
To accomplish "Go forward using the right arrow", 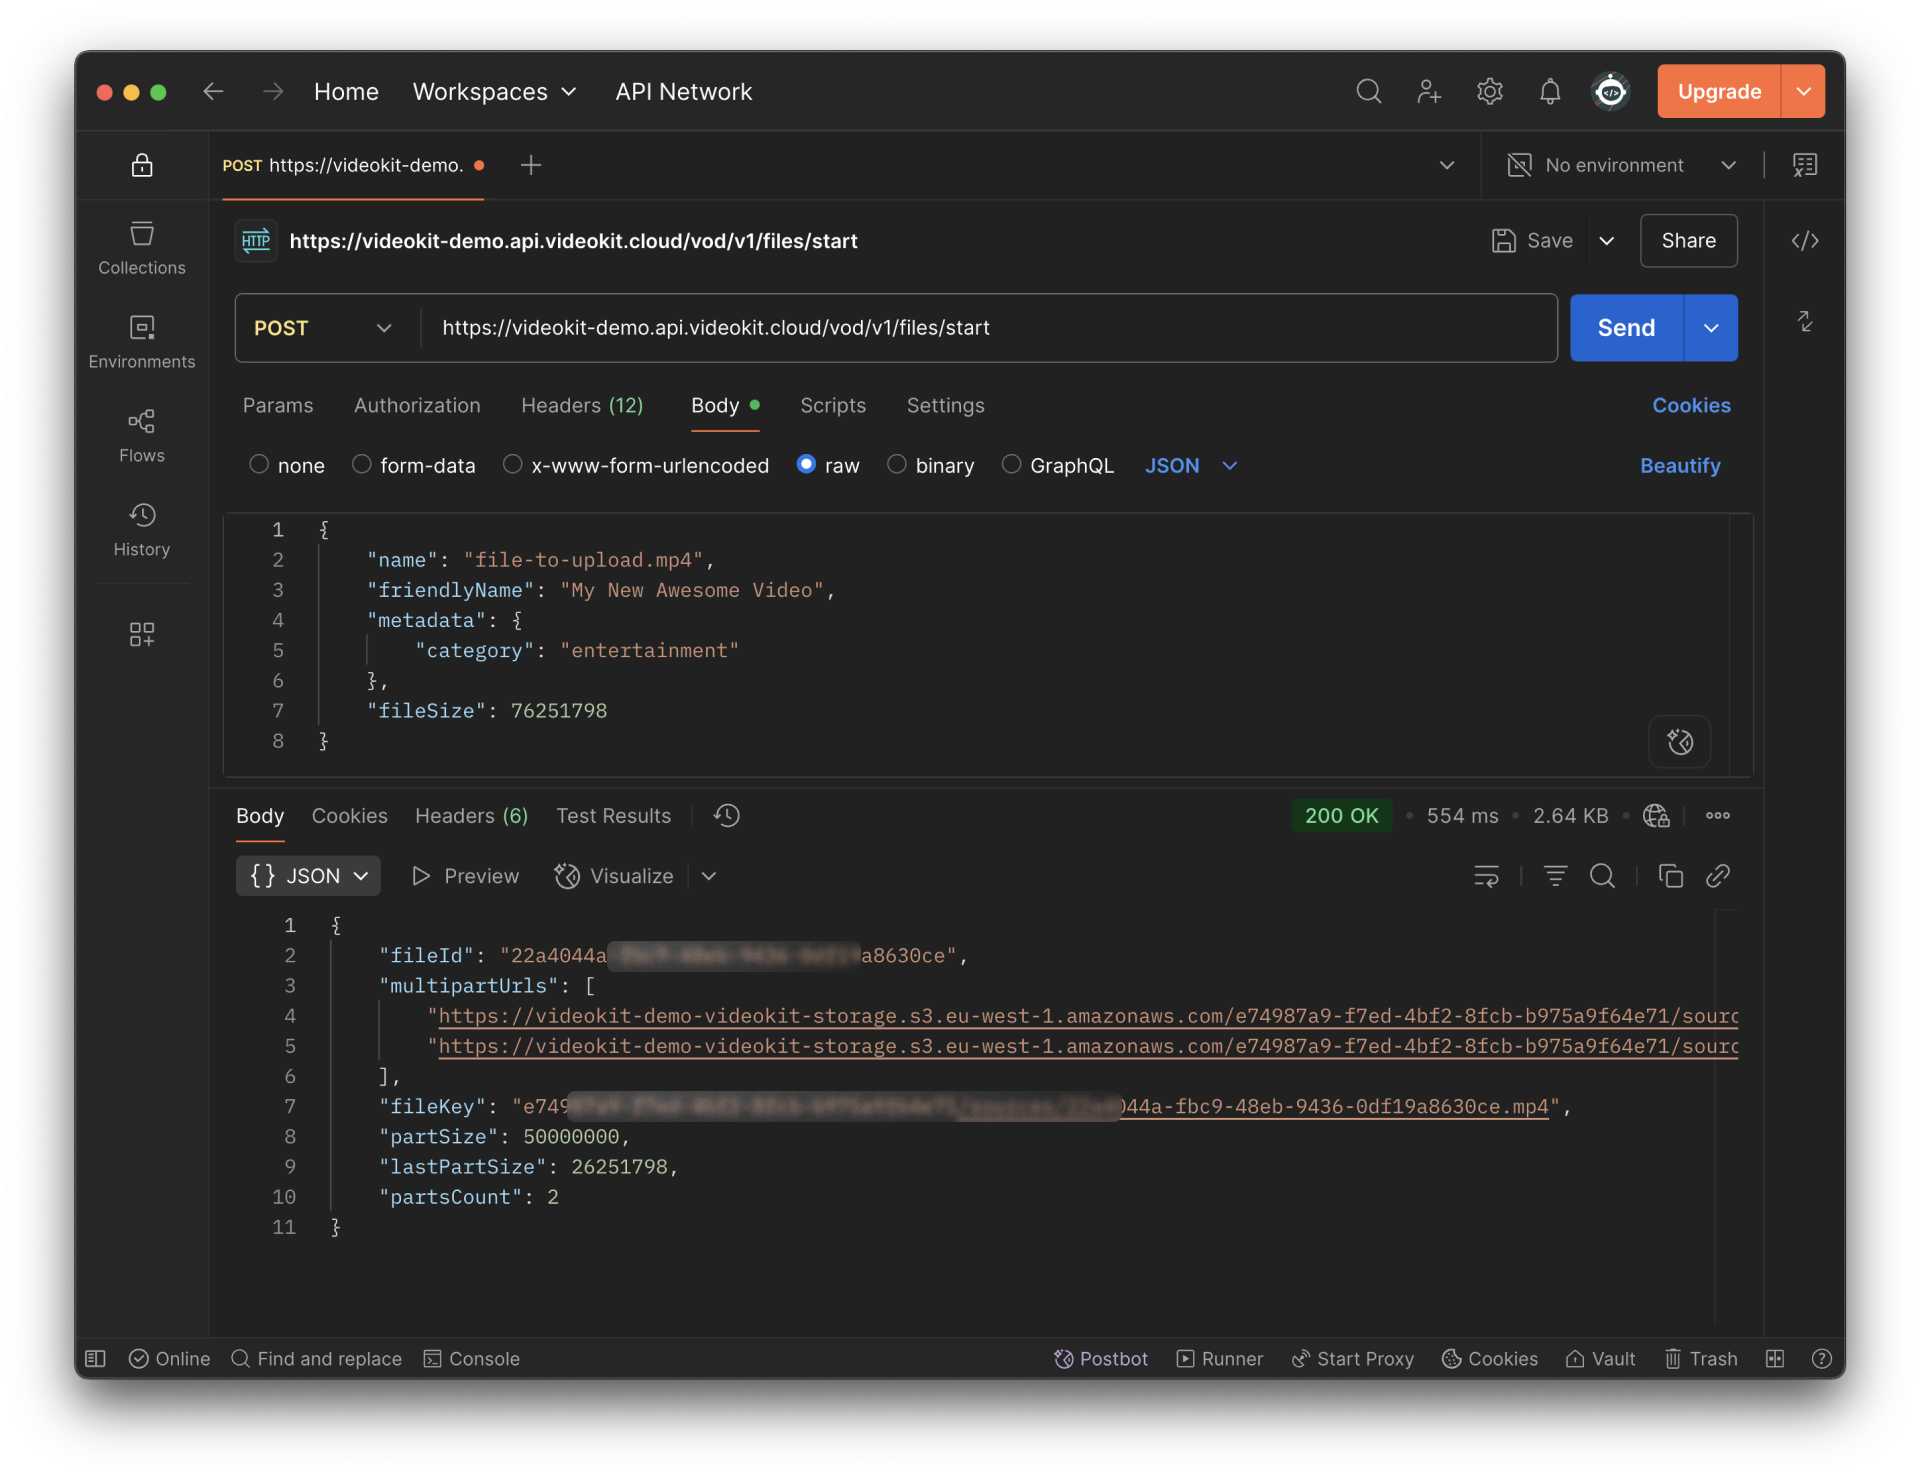I will (x=273, y=92).
